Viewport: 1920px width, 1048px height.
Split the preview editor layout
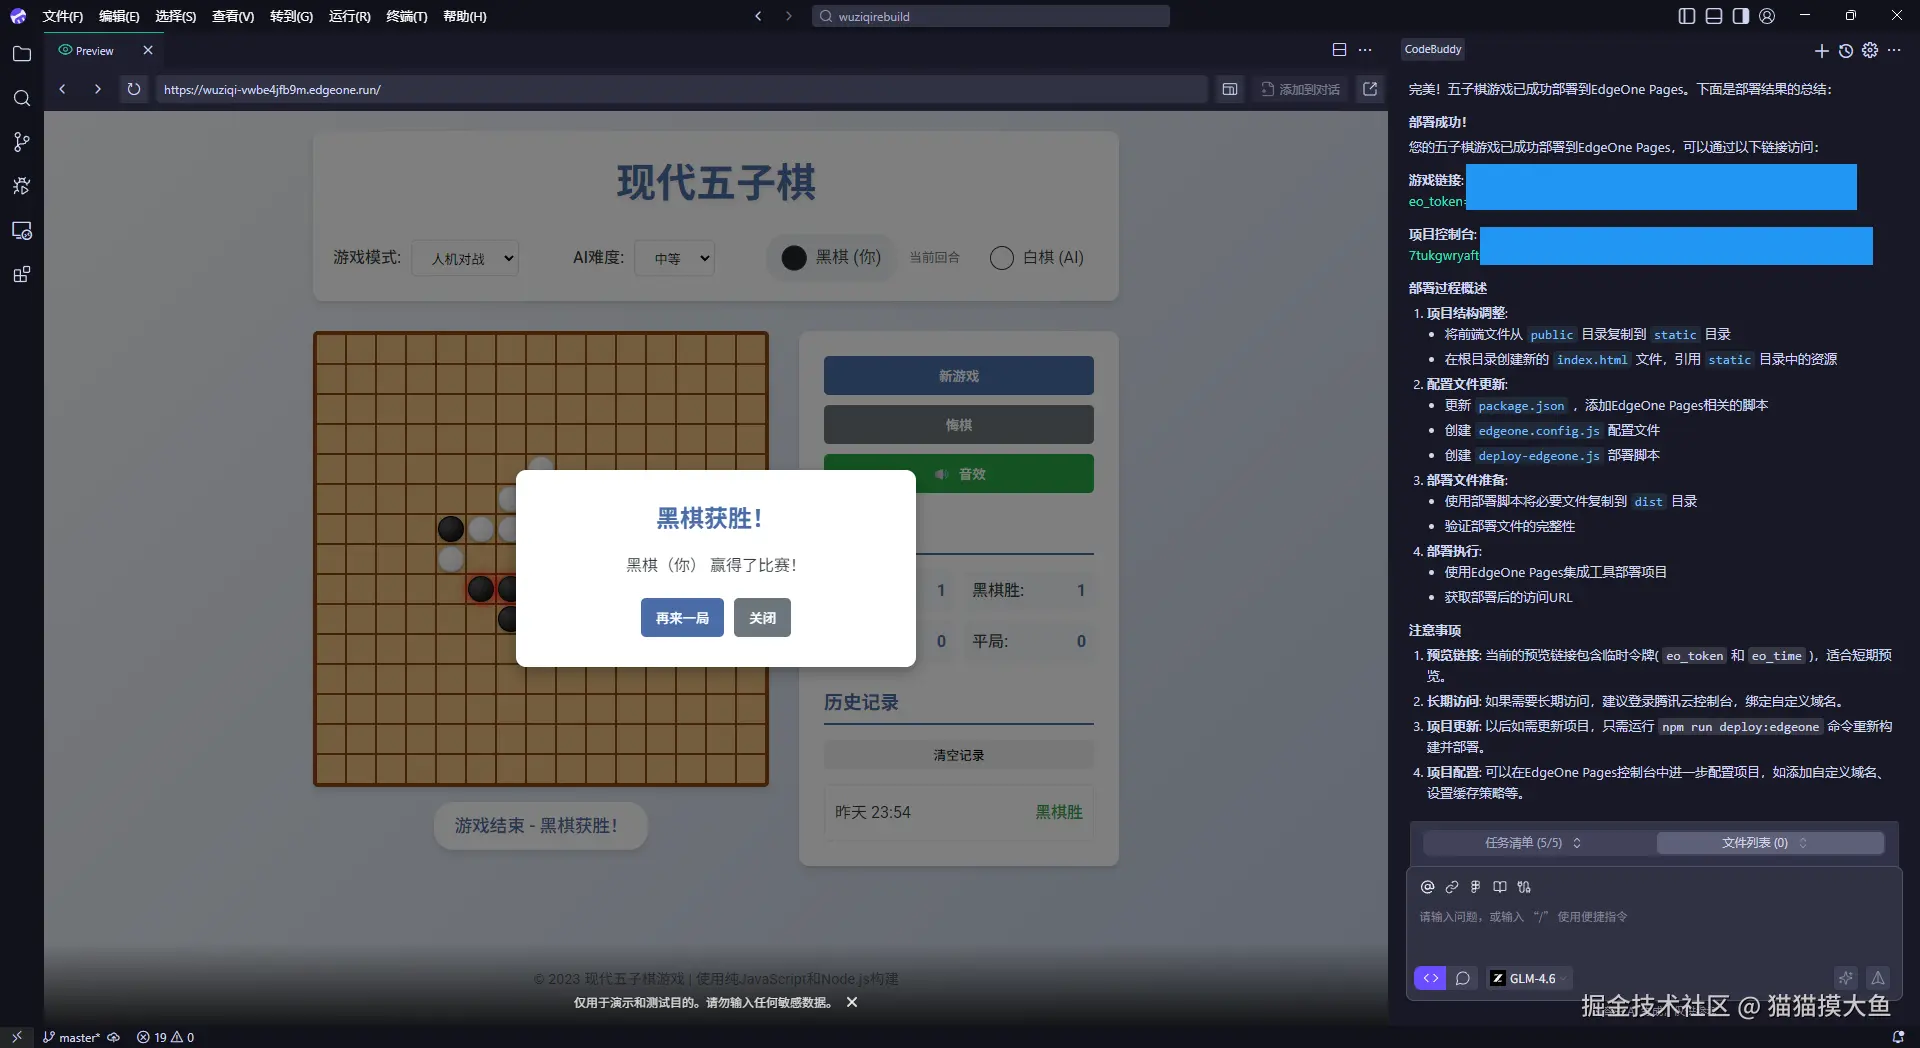click(1340, 49)
